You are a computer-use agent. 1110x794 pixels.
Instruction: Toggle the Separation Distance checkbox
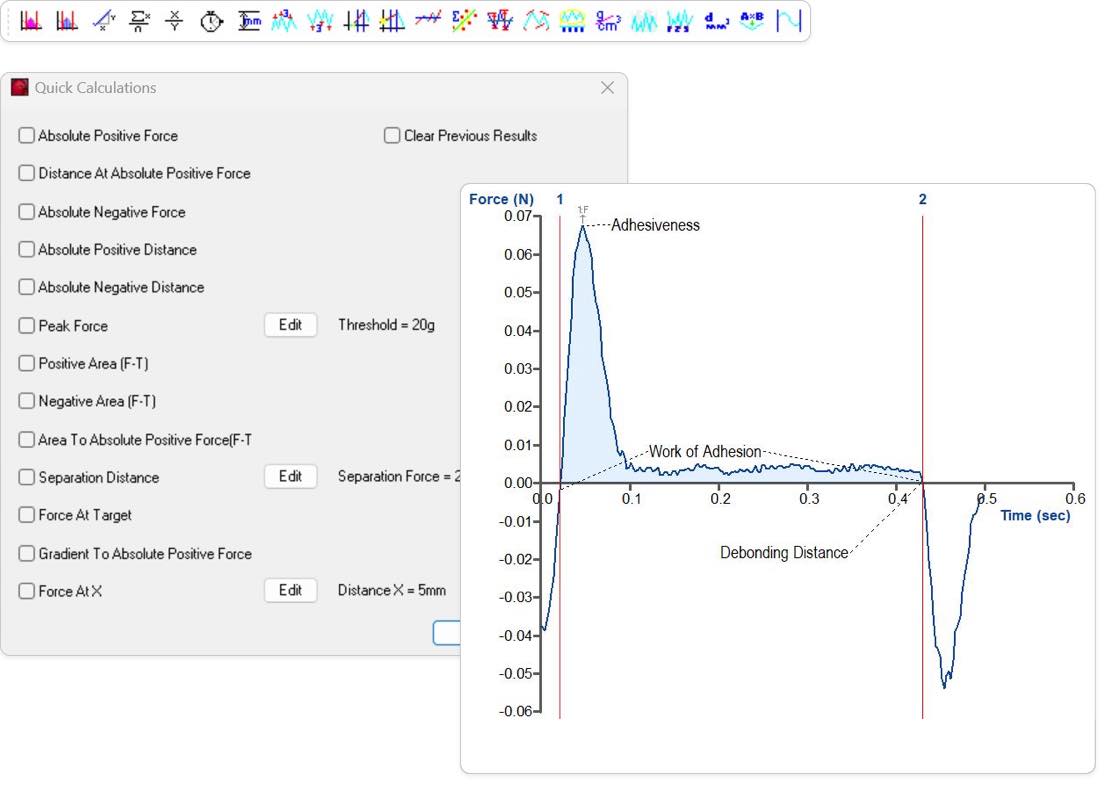[x=27, y=477]
